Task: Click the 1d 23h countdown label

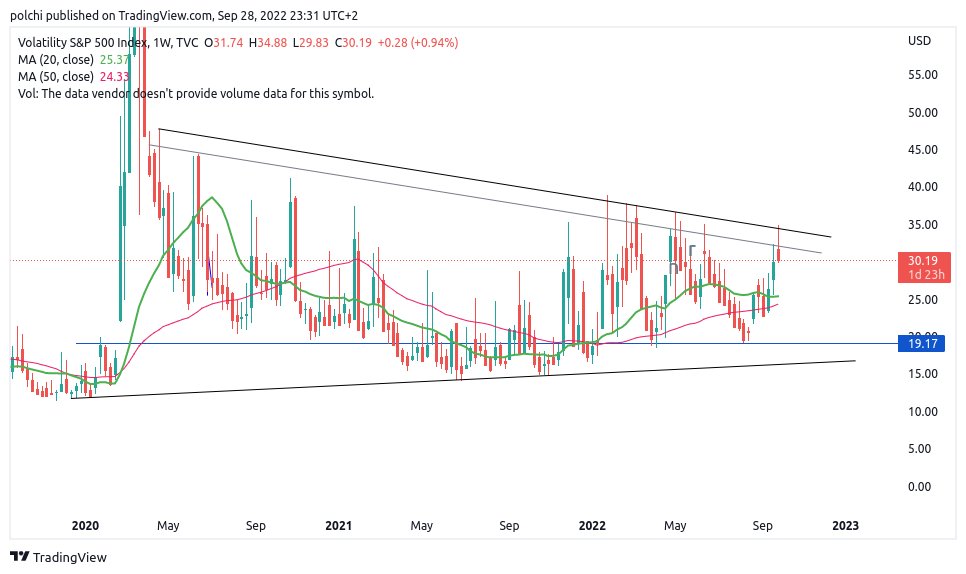Action: [926, 275]
